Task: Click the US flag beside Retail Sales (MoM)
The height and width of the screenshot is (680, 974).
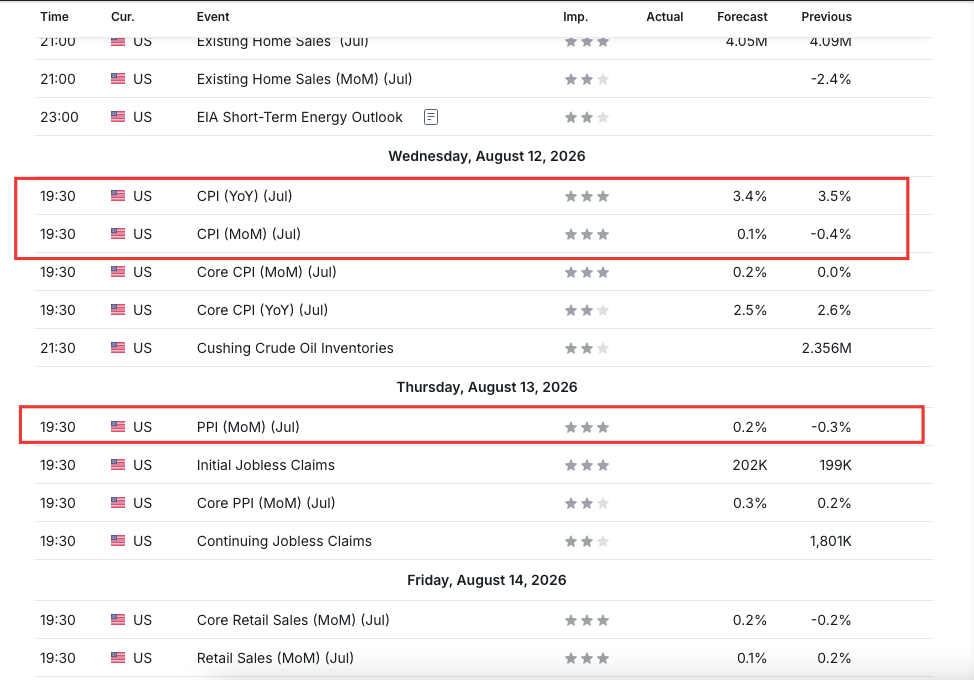Action: [x=118, y=658]
